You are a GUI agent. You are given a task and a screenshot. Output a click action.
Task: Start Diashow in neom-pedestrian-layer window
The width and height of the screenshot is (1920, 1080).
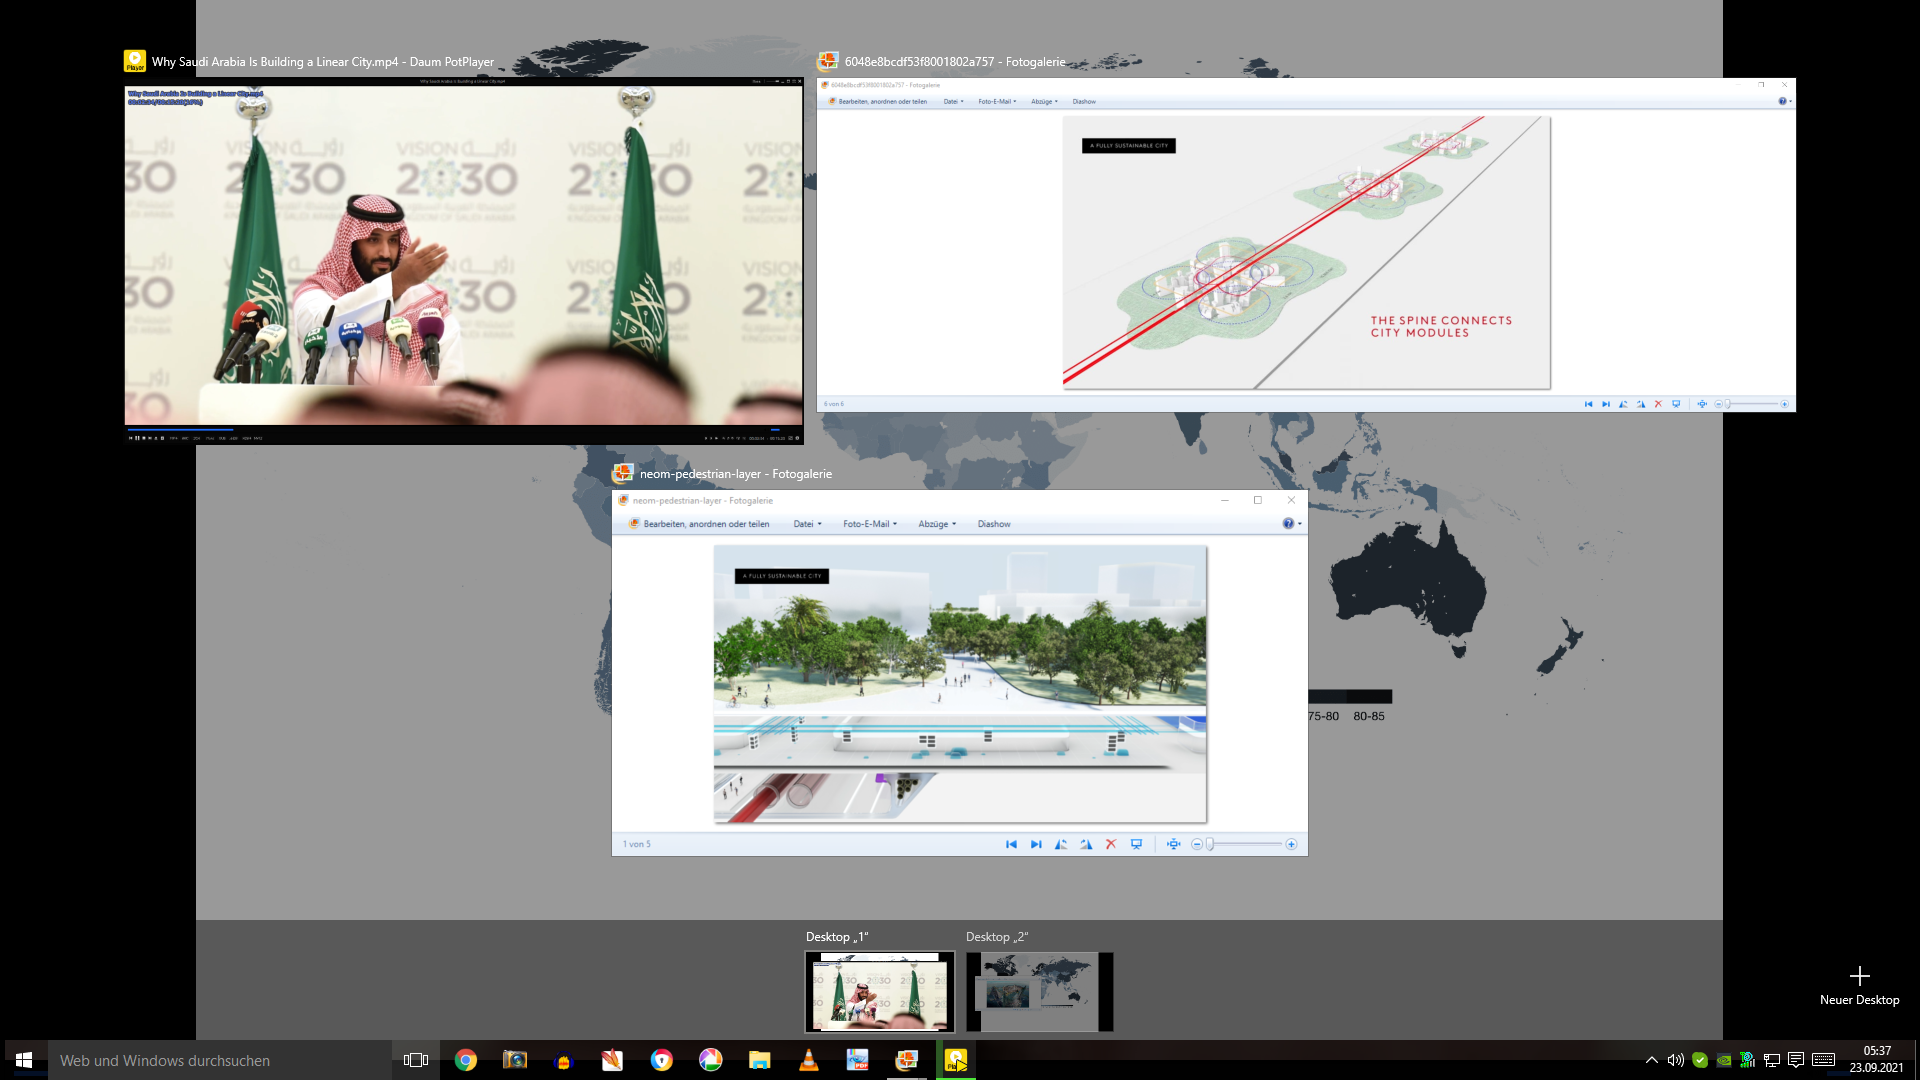(x=994, y=524)
